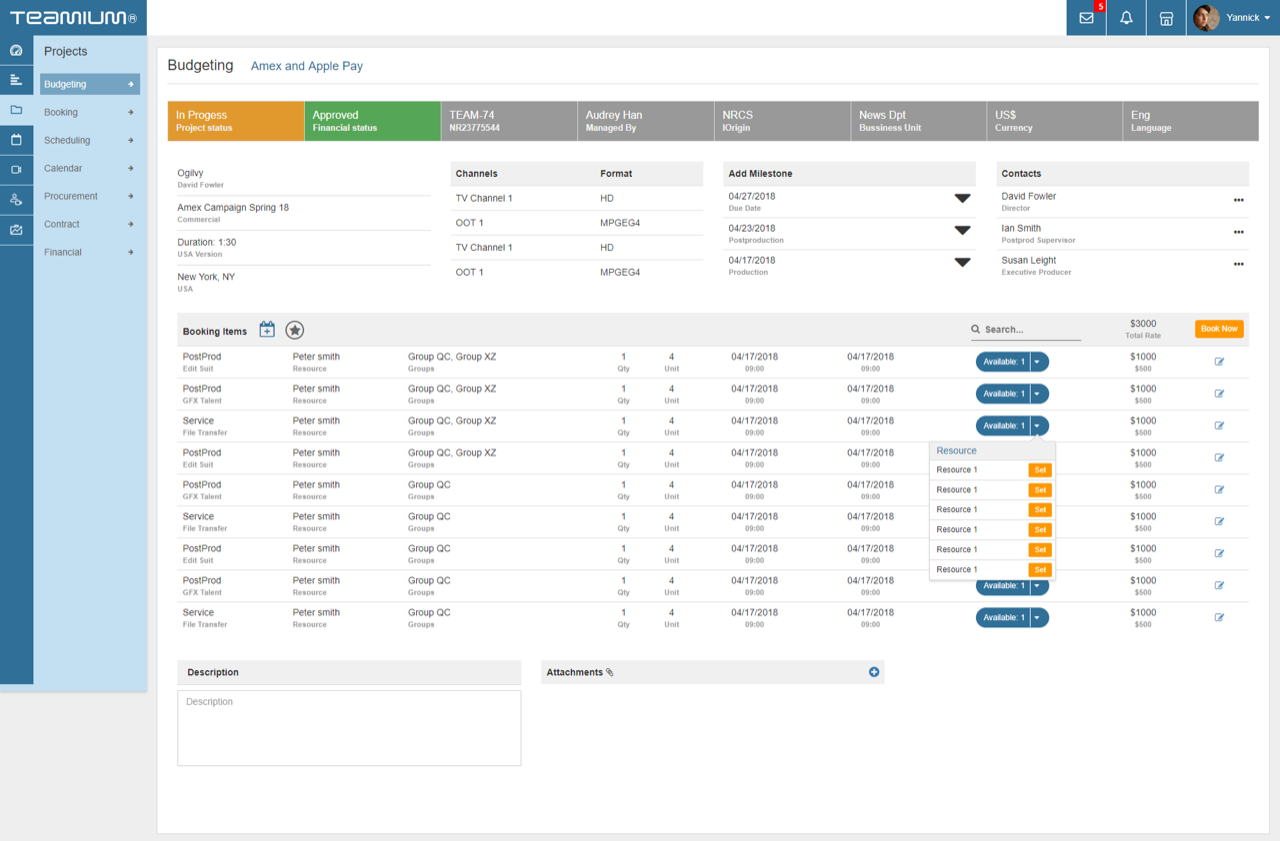Click the video camera sidebar icon
1280x841 pixels.
pos(16,170)
